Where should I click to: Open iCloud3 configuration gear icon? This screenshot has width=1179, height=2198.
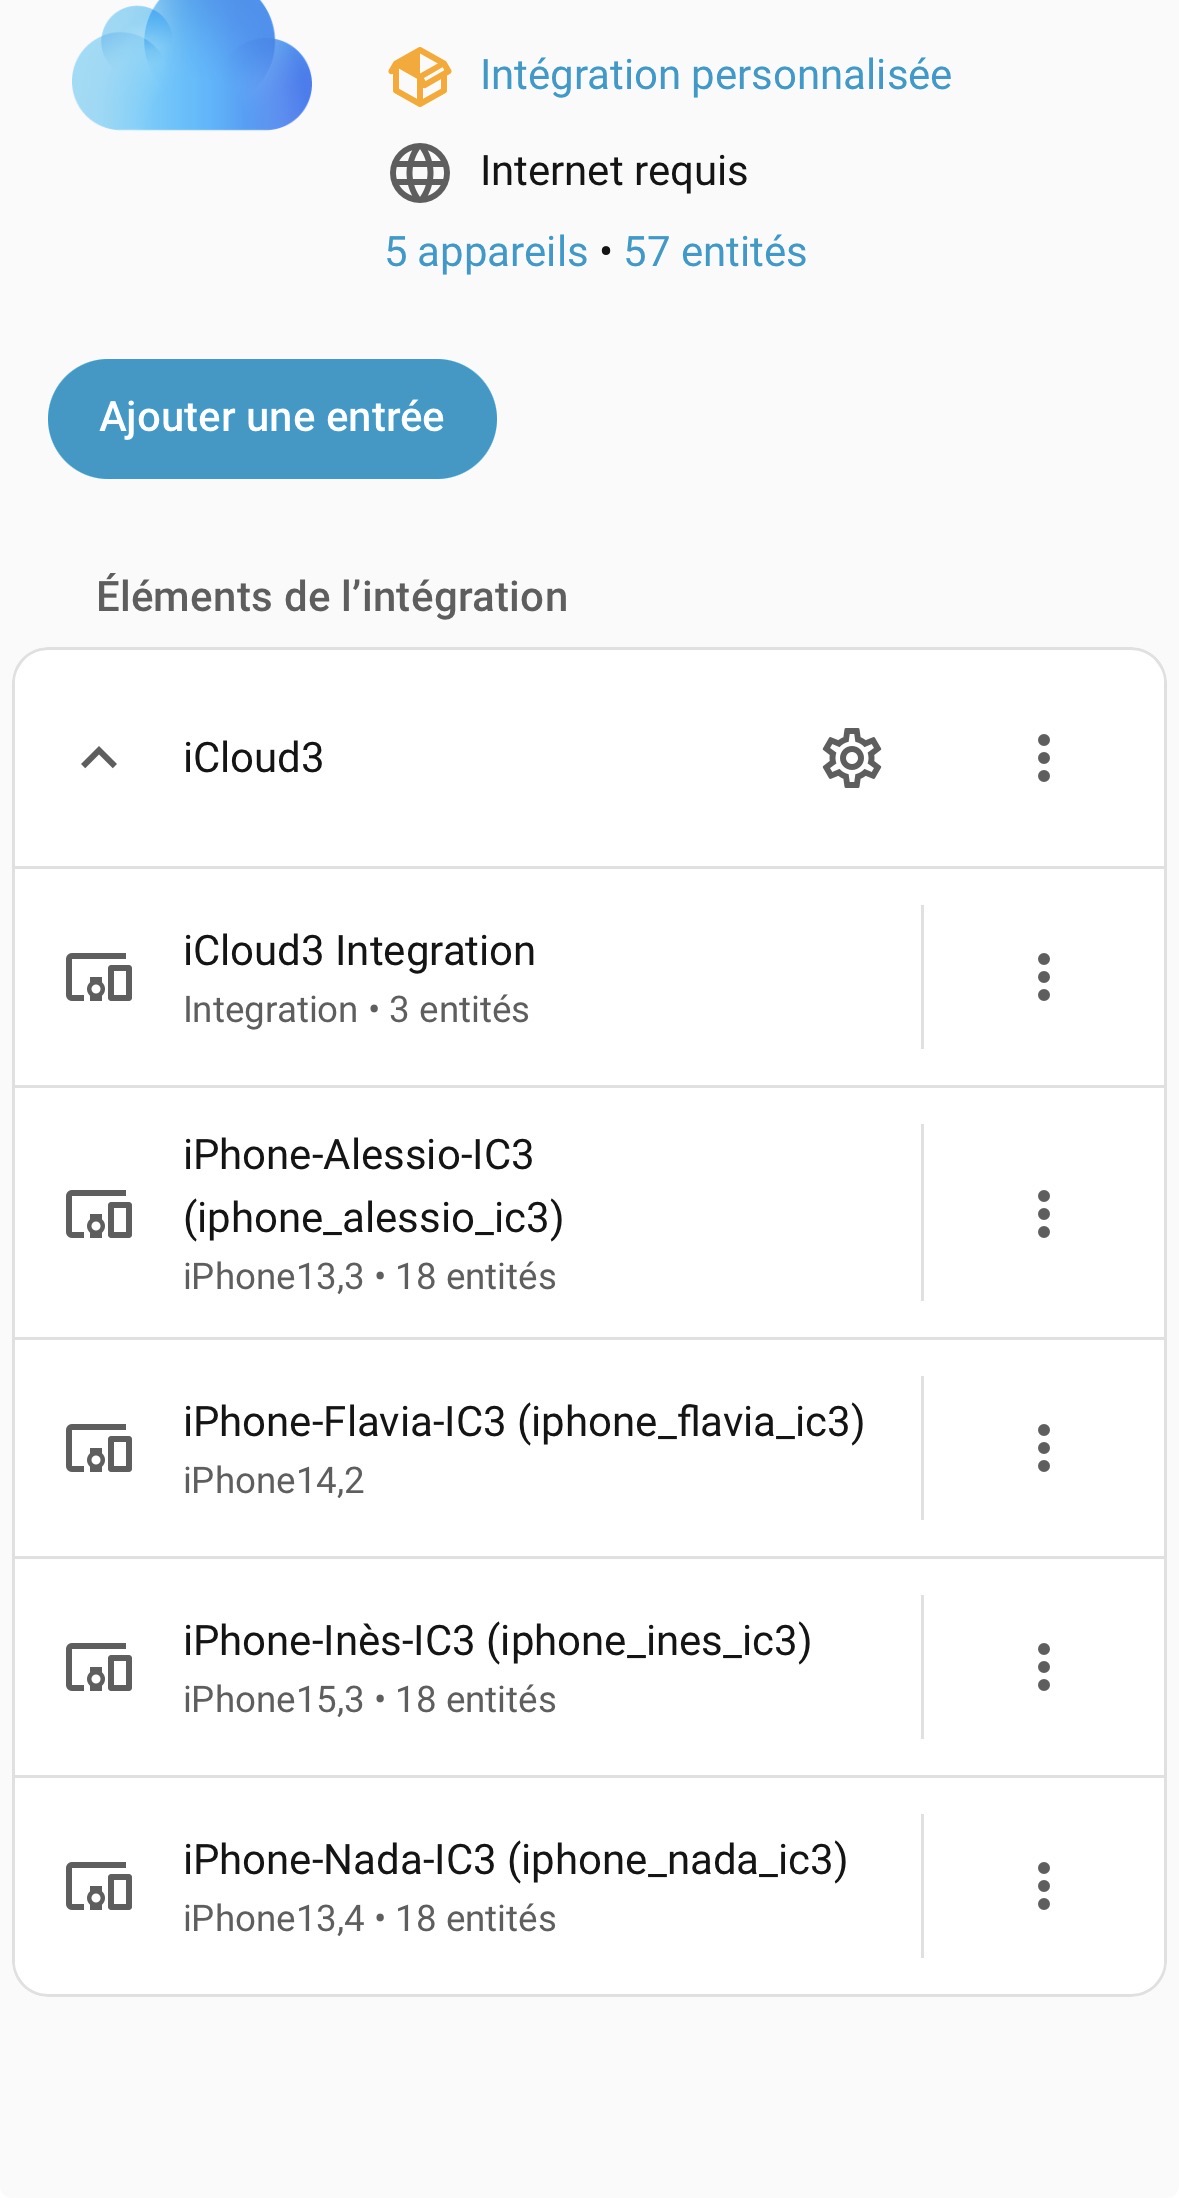(851, 758)
